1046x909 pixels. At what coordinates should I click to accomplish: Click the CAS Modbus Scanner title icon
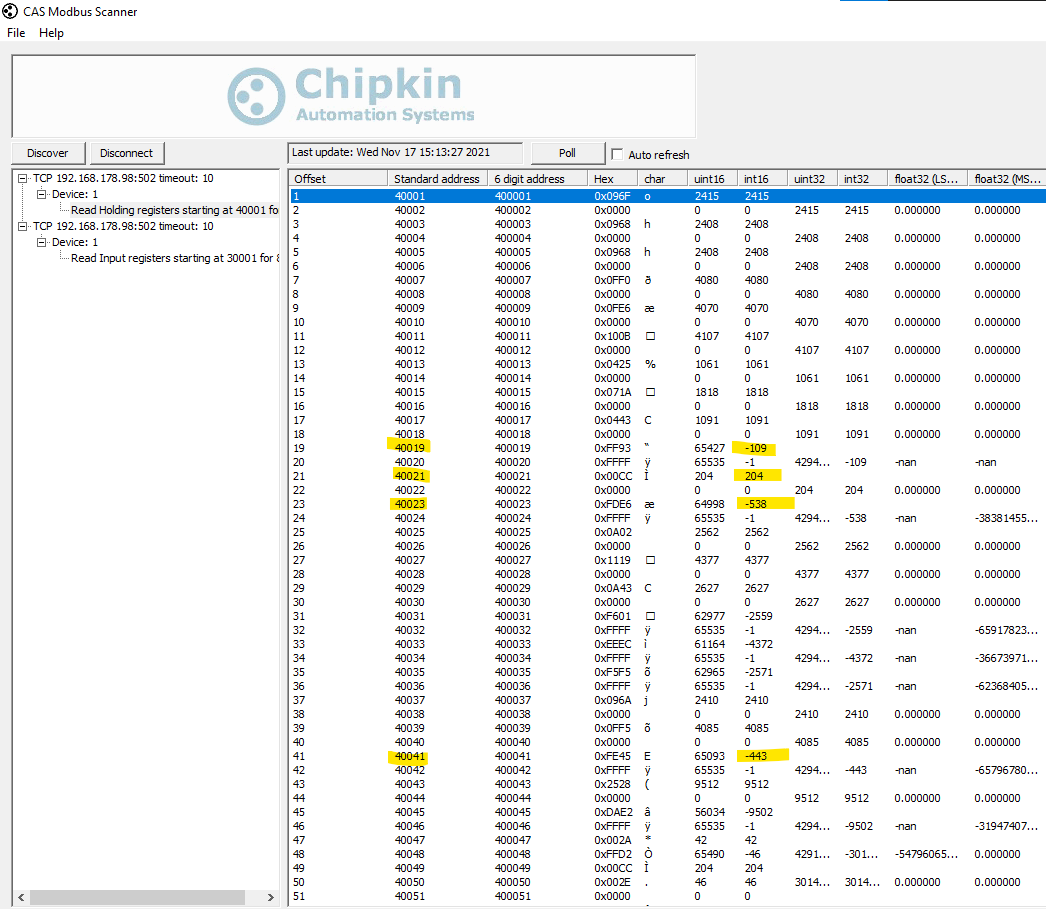tap(9, 11)
